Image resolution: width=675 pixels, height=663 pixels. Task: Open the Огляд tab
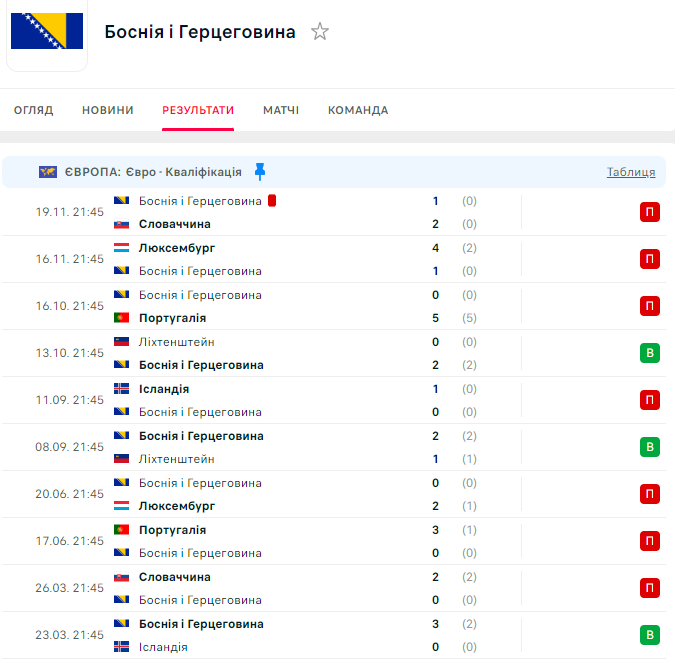(x=34, y=110)
